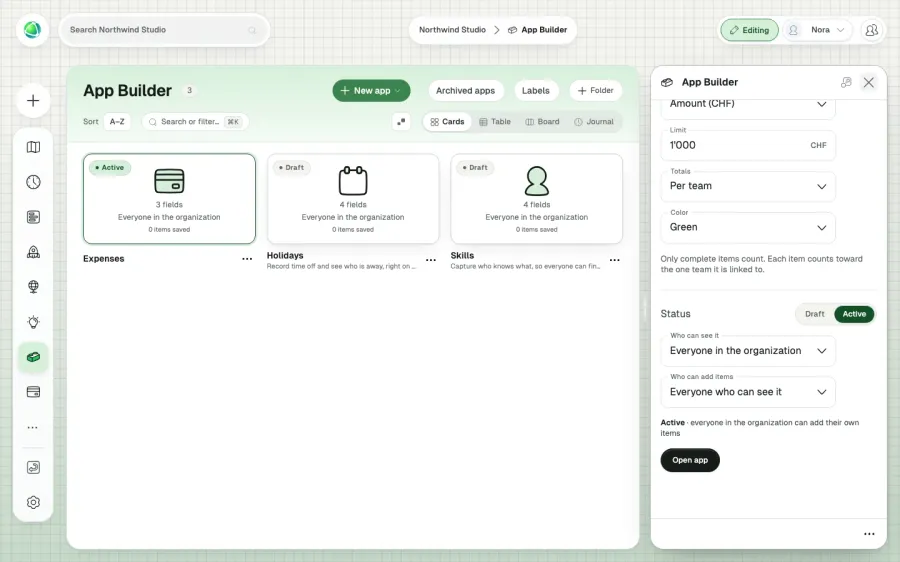Open the Color Green dropdown

(748, 227)
